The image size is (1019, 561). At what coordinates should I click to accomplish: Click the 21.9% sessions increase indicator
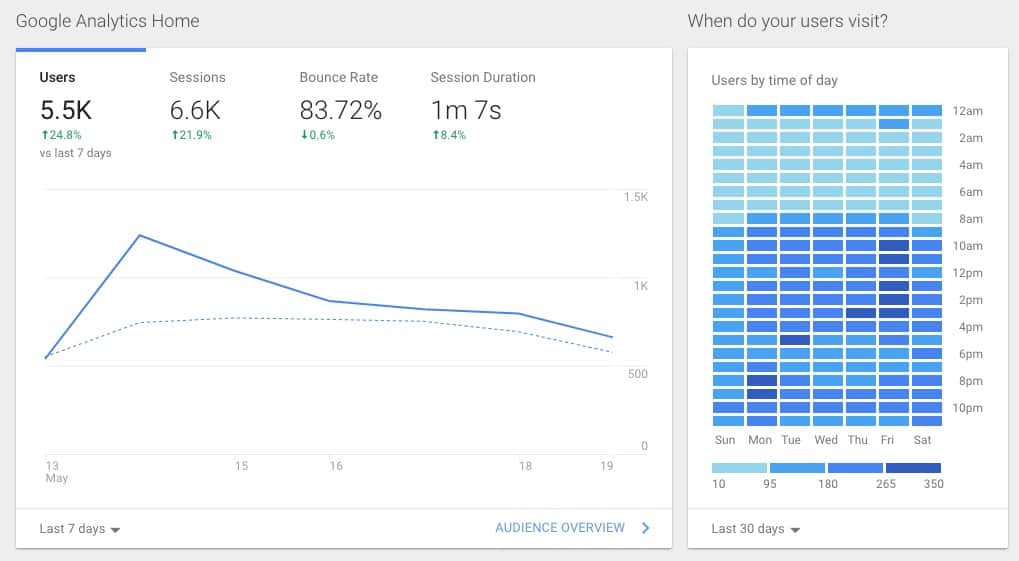tap(191, 135)
